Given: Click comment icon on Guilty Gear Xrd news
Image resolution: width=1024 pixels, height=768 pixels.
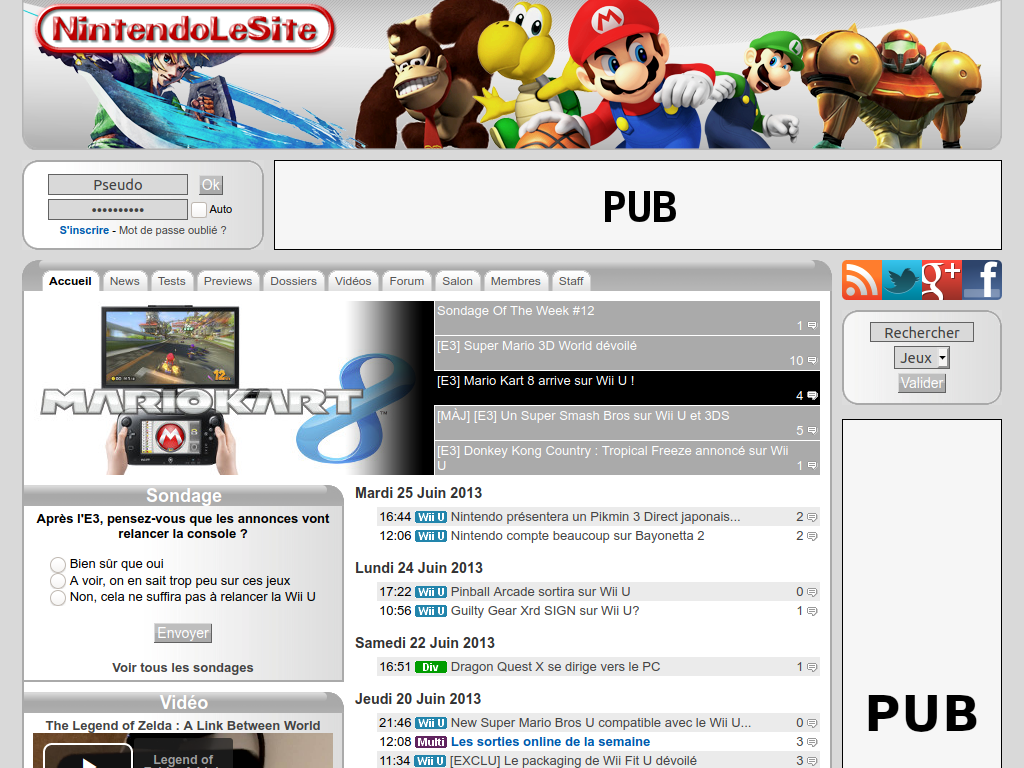Looking at the screenshot, I should 812,611.
